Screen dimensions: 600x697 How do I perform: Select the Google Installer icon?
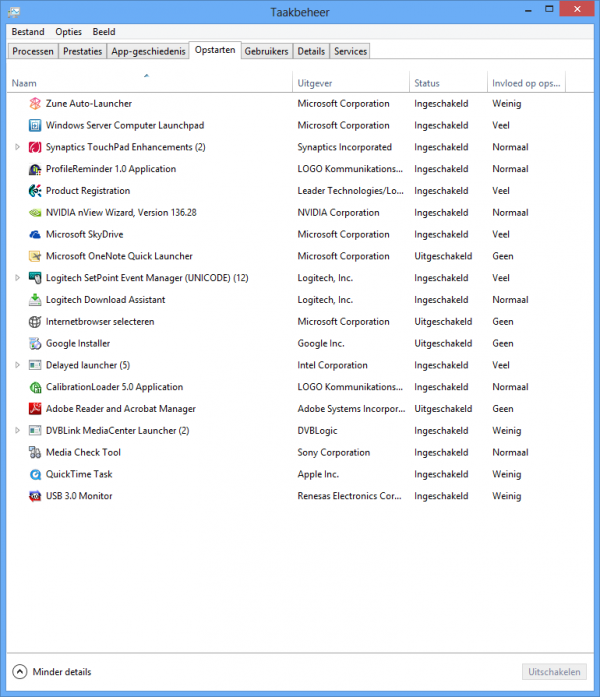(35, 343)
